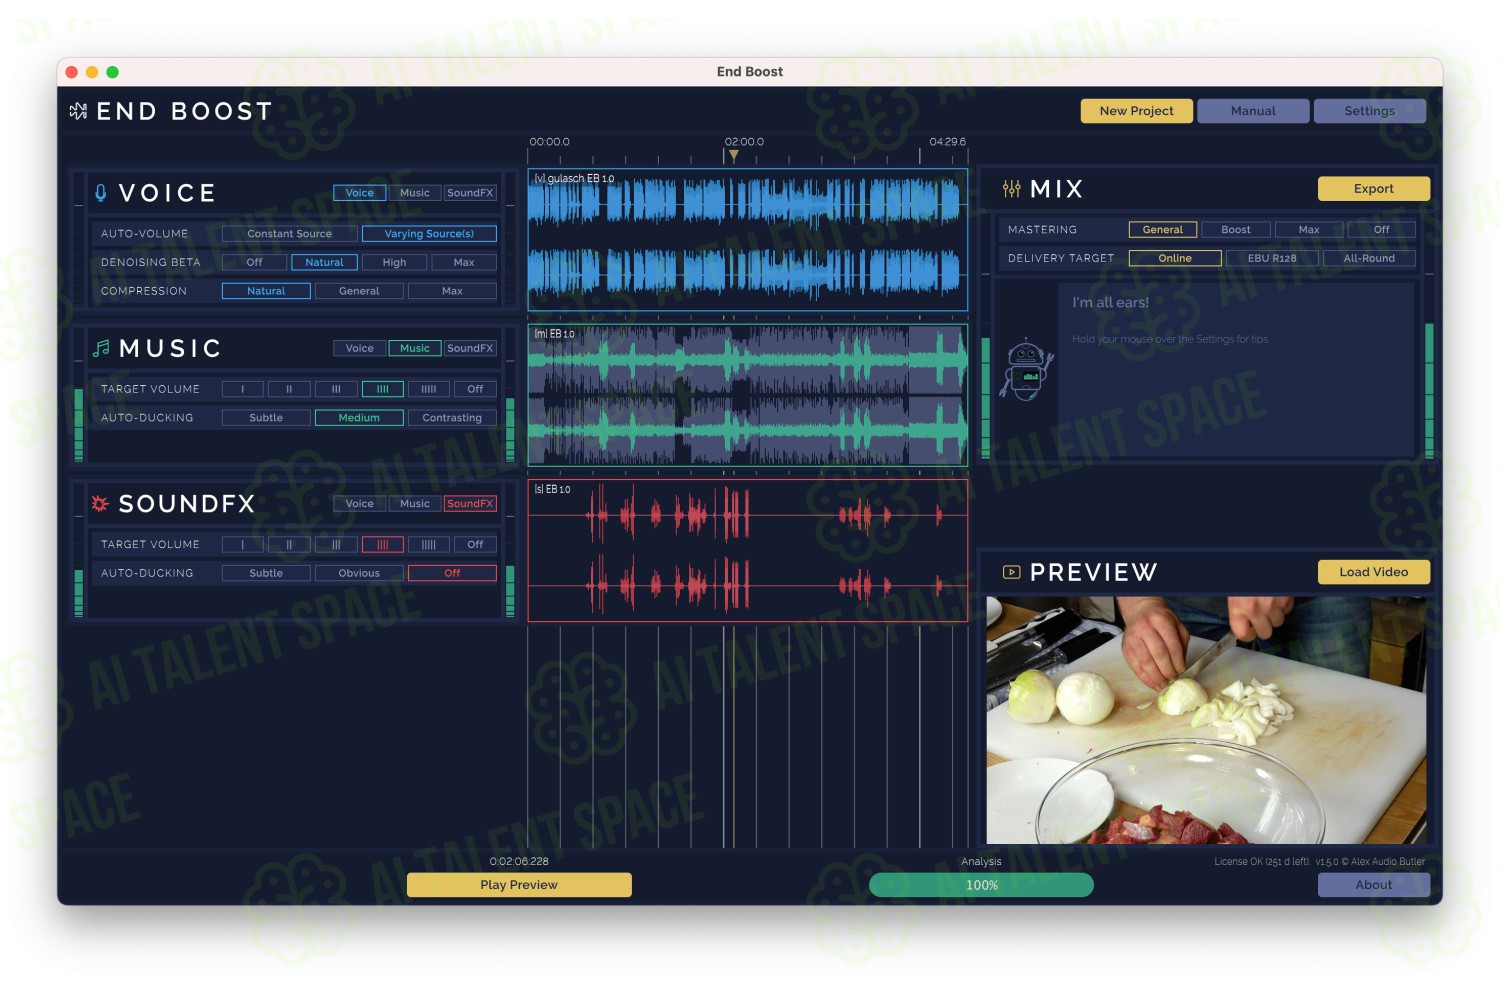
Task: Set Voice track type to SoundFX
Action: tap(470, 193)
